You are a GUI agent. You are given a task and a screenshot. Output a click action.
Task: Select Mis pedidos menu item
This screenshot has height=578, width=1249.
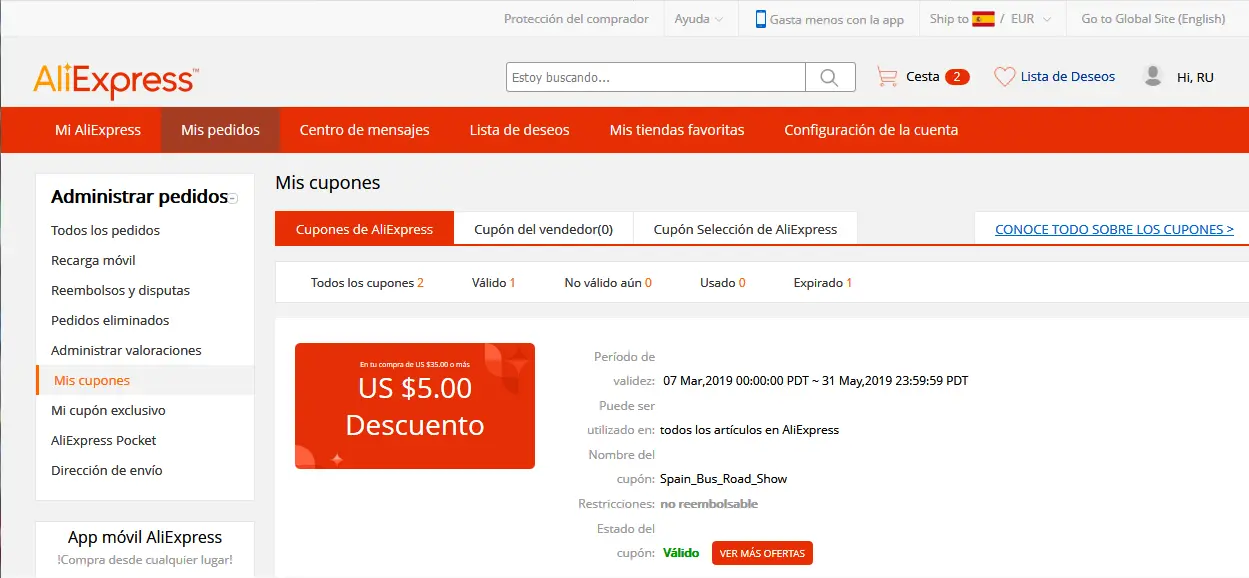tap(220, 130)
